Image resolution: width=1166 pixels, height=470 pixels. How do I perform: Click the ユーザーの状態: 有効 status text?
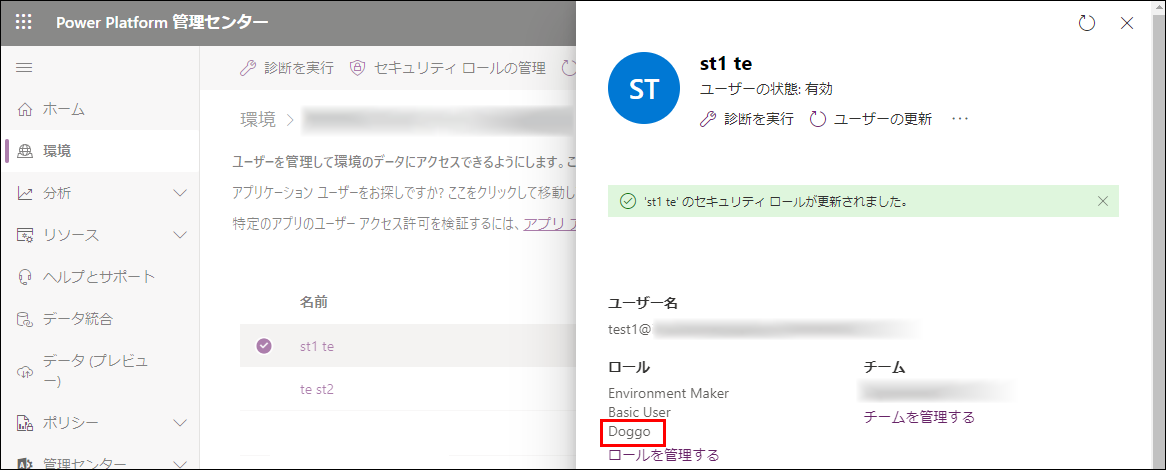766,89
